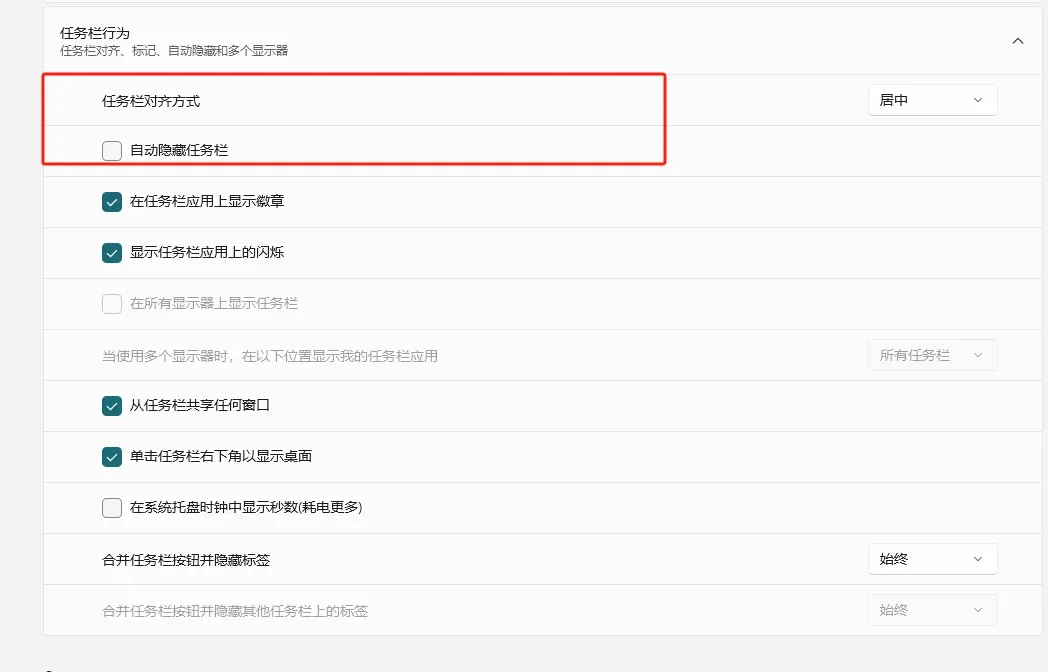Image resolution: width=1048 pixels, height=672 pixels.
Task: Toggle the 在所有显示器上显示任务栏 checkbox
Action: [x=112, y=304]
